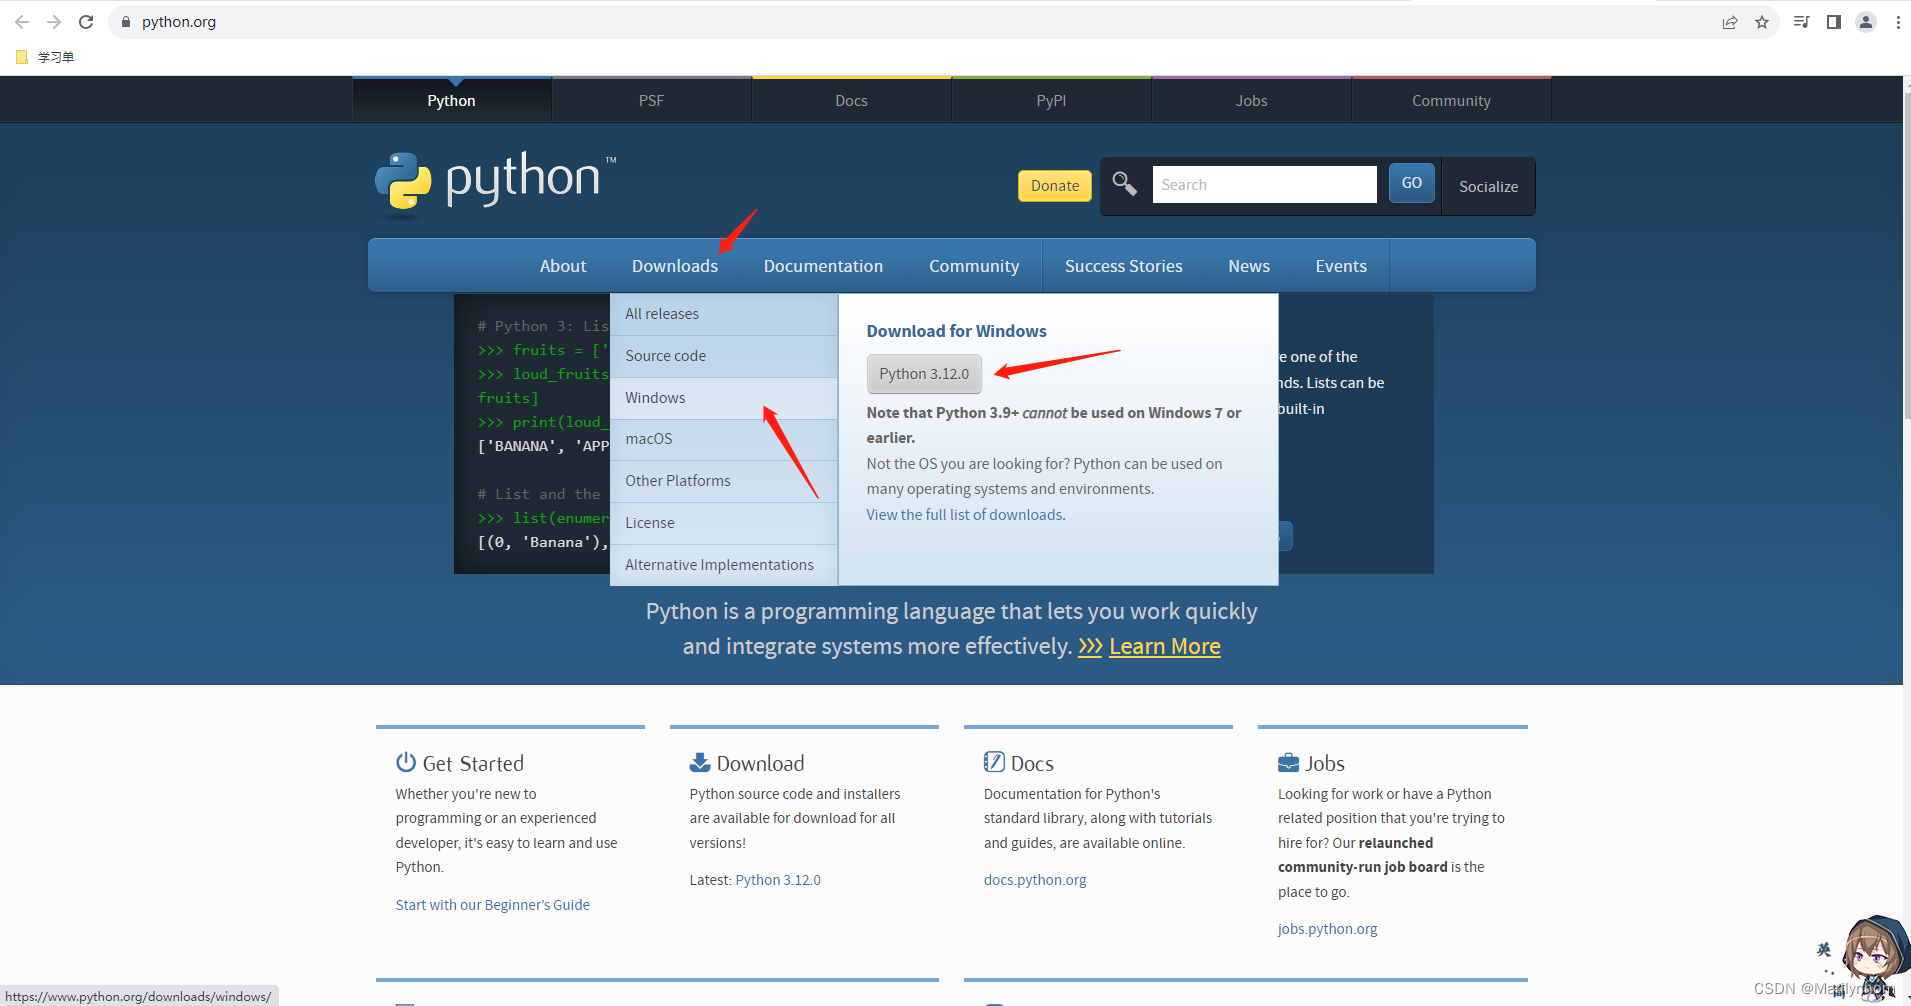Screen dimensions: 1911x1006
Task: Click the Search input field
Action: coord(1264,184)
